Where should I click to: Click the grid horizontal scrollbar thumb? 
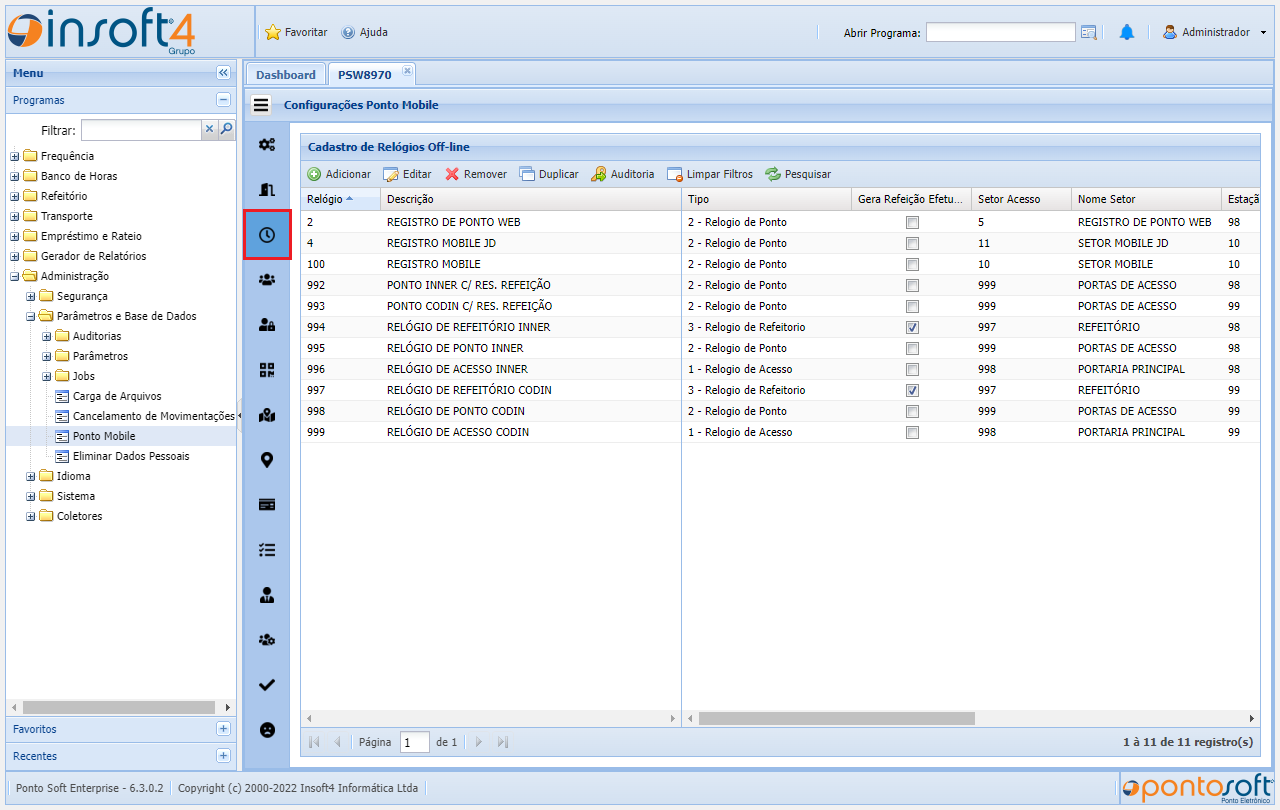tap(836, 718)
